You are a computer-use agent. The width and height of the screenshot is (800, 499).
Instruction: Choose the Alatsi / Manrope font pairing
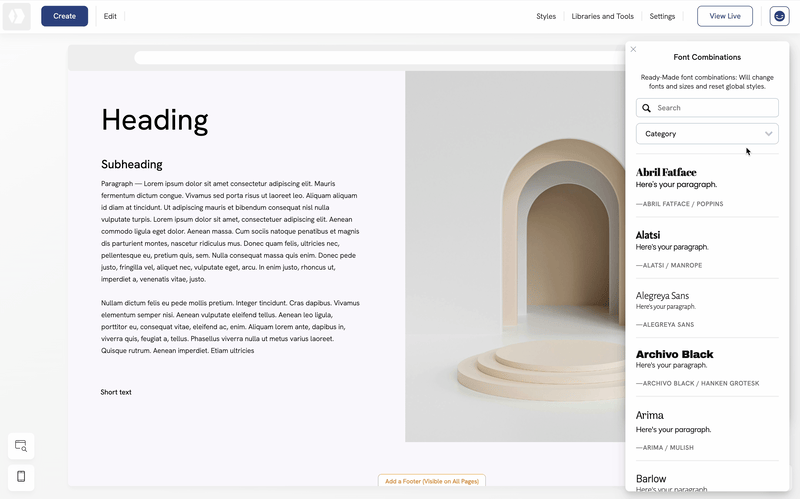click(706, 248)
